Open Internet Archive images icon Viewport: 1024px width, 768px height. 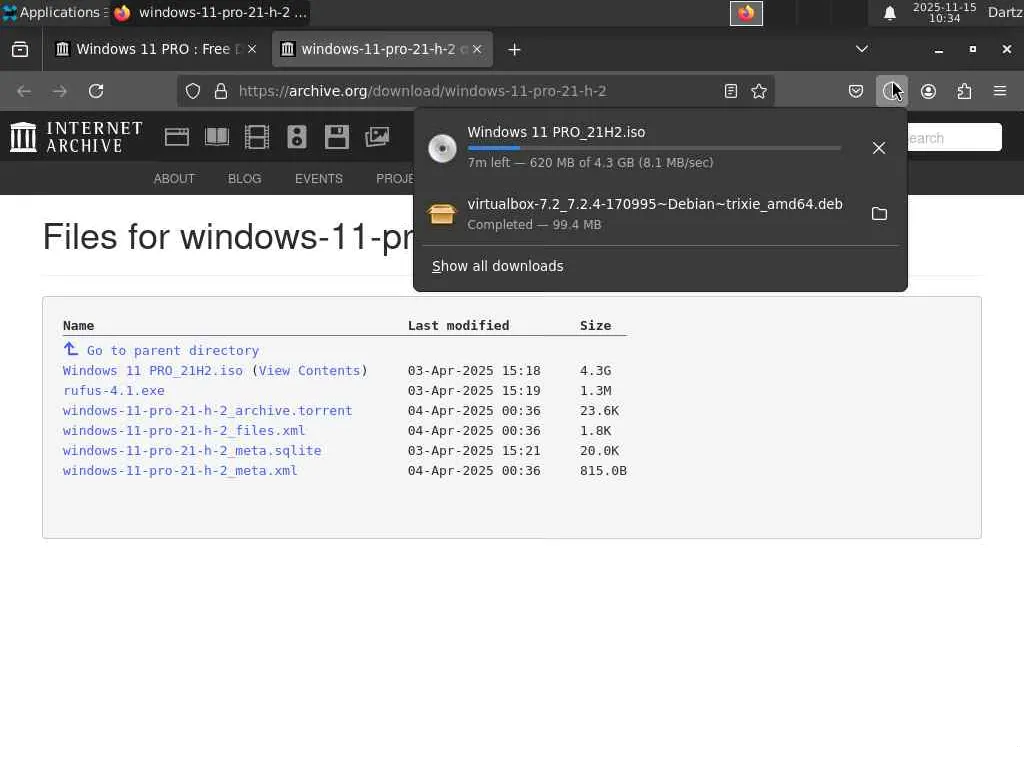tap(377, 137)
